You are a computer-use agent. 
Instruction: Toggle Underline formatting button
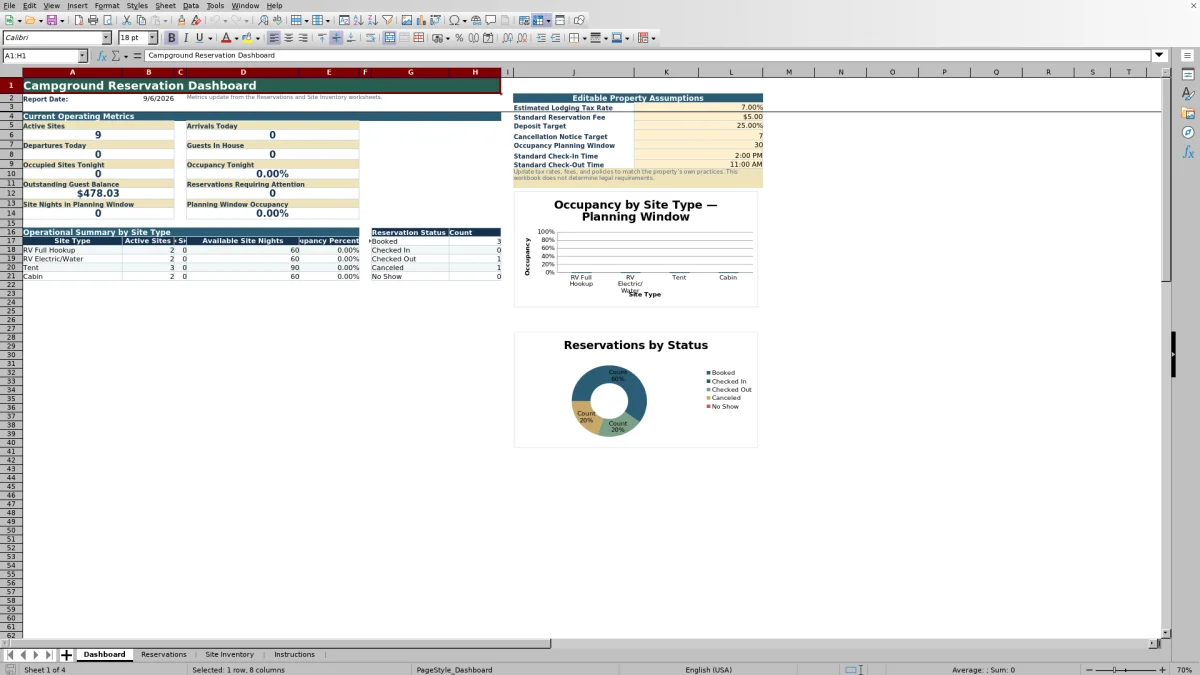pyautogui.click(x=200, y=38)
